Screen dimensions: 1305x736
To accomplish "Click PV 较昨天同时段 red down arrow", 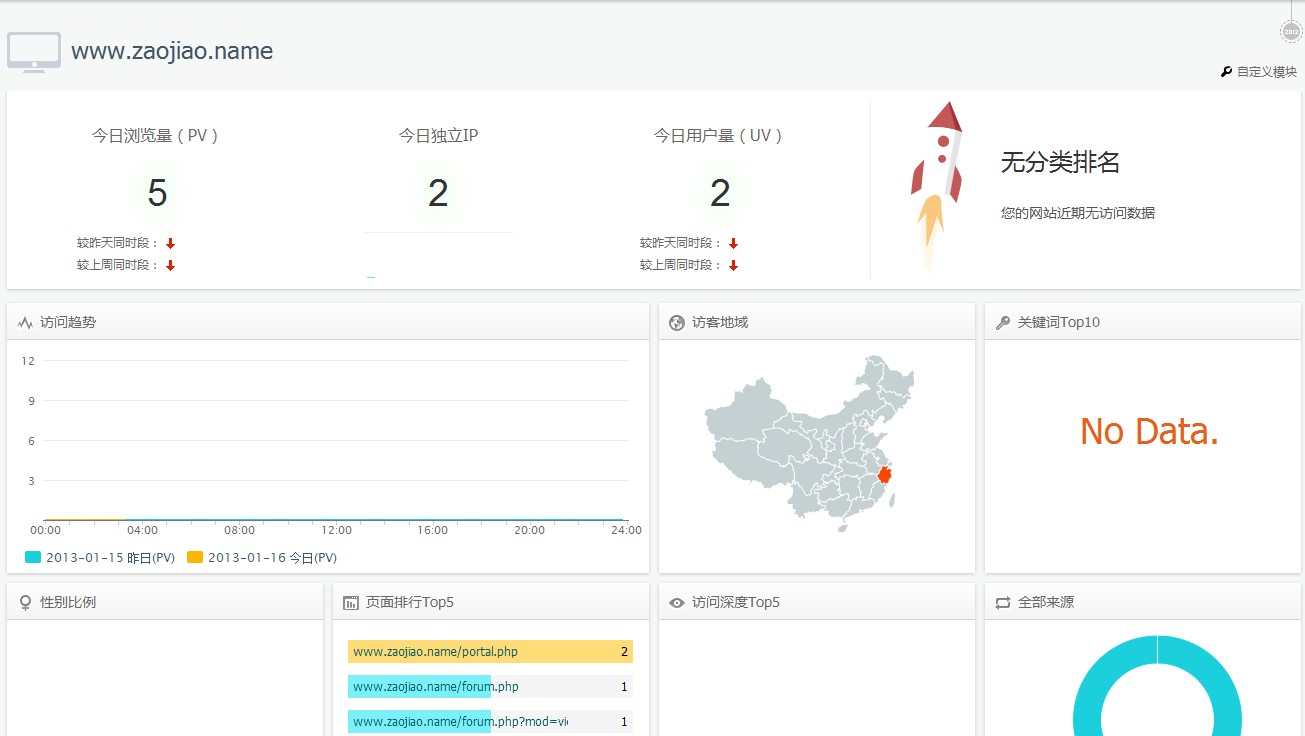I will coord(171,243).
